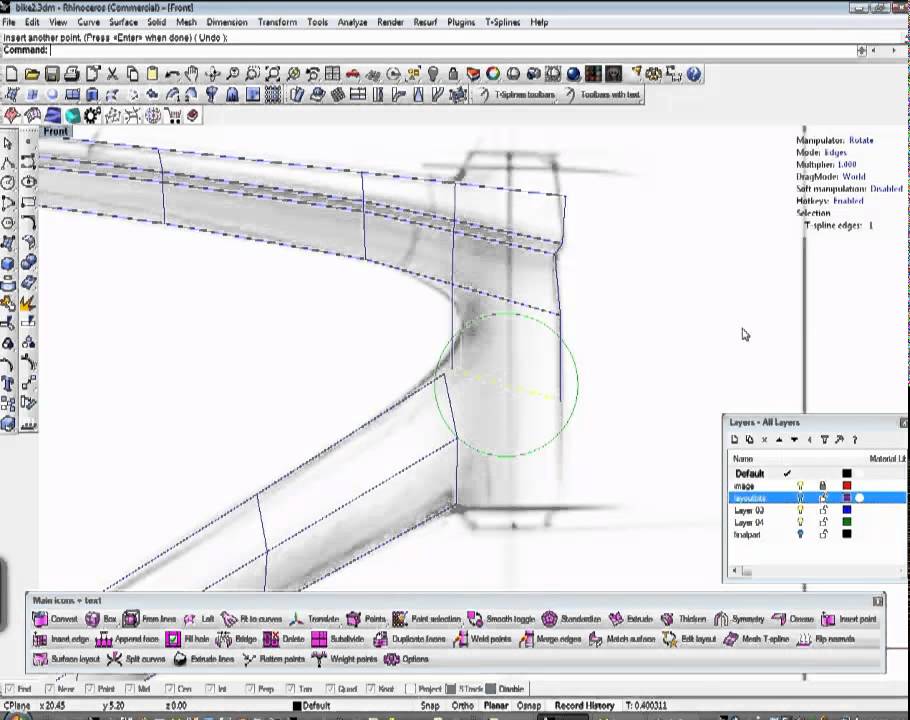
Task: Toggle visibility bulb of finalpart layer
Action: point(800,534)
